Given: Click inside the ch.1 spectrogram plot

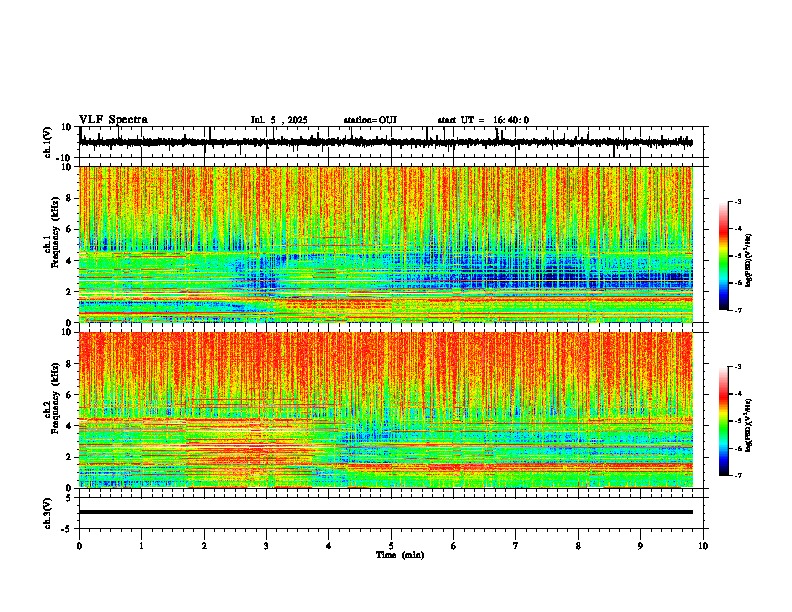Looking at the screenshot, I should click(386, 244).
